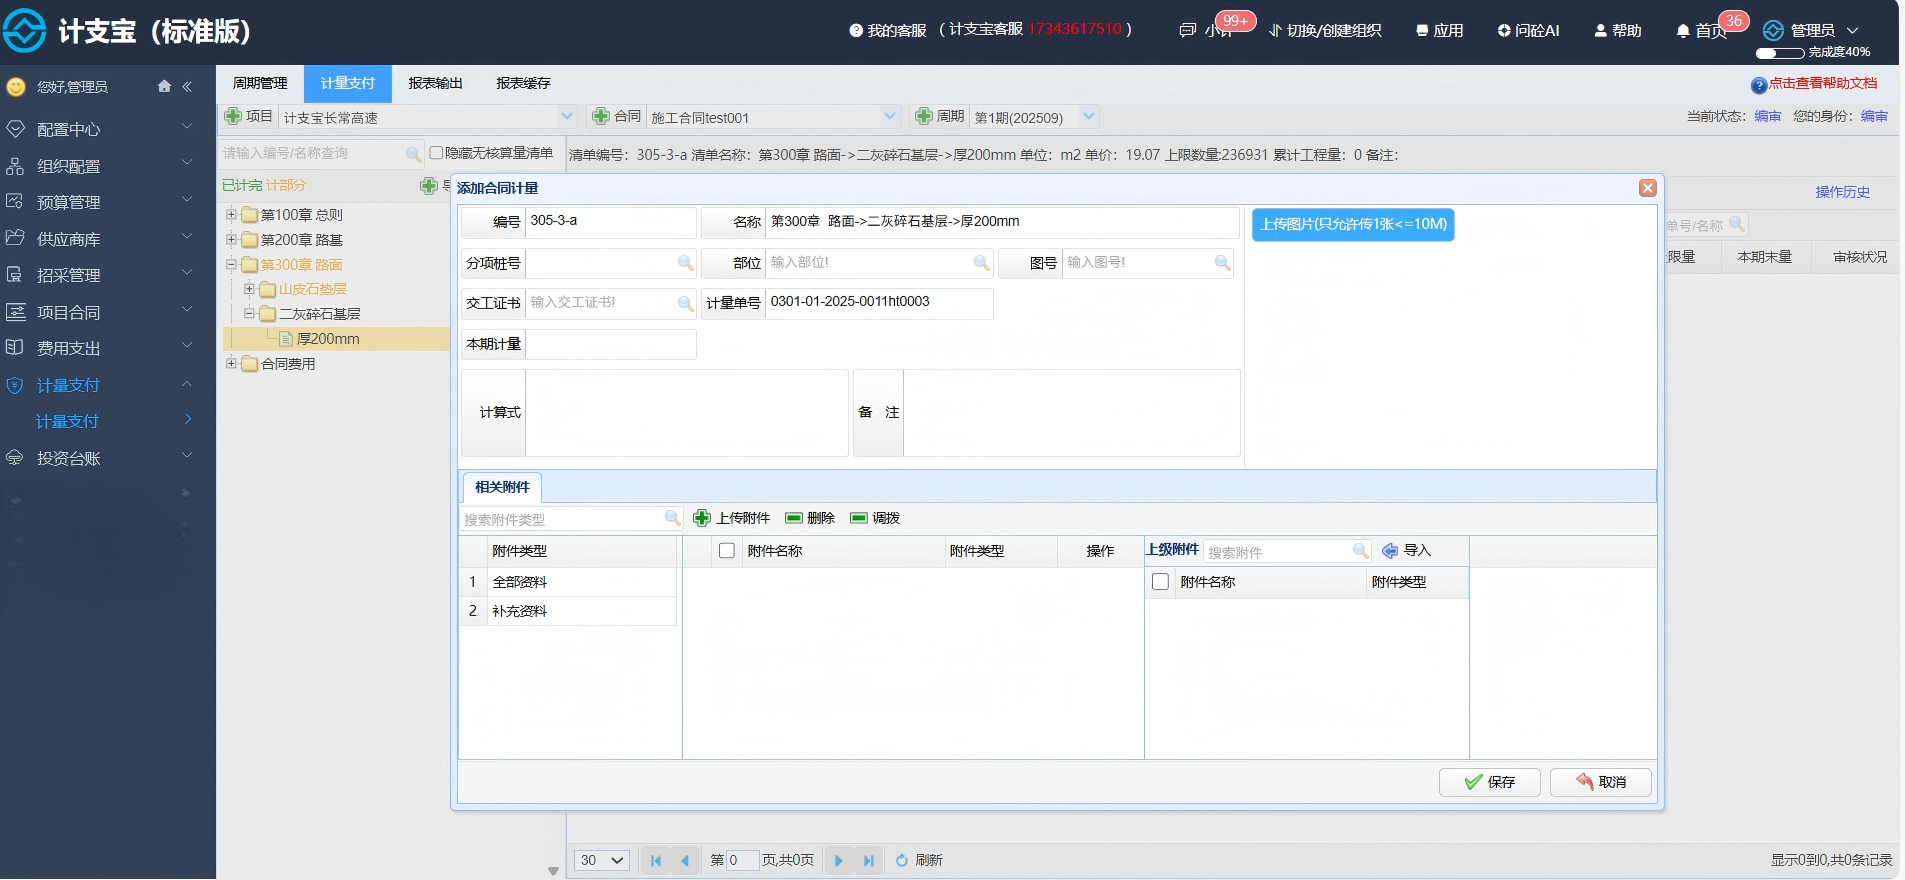This screenshot has height=880, width=1905.
Task: Collapse the sidebar with double-arrow icon
Action: tap(187, 87)
